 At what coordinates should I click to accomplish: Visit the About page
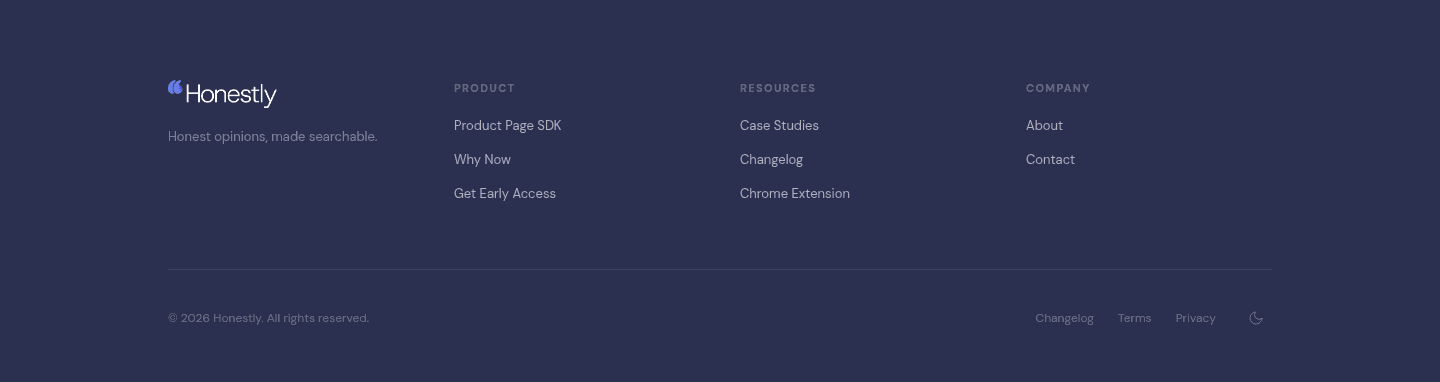[x=1044, y=125]
